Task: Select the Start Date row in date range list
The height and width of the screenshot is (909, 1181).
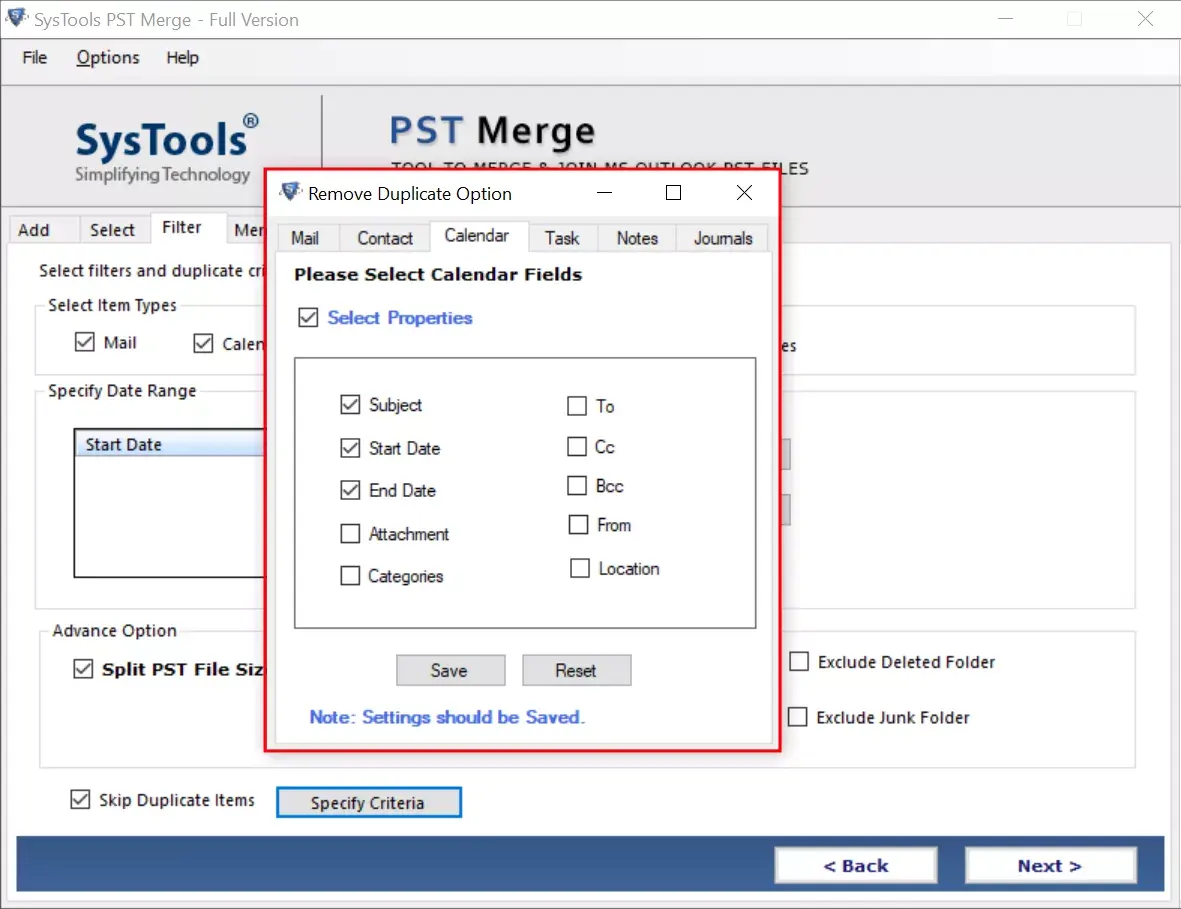Action: click(x=170, y=444)
